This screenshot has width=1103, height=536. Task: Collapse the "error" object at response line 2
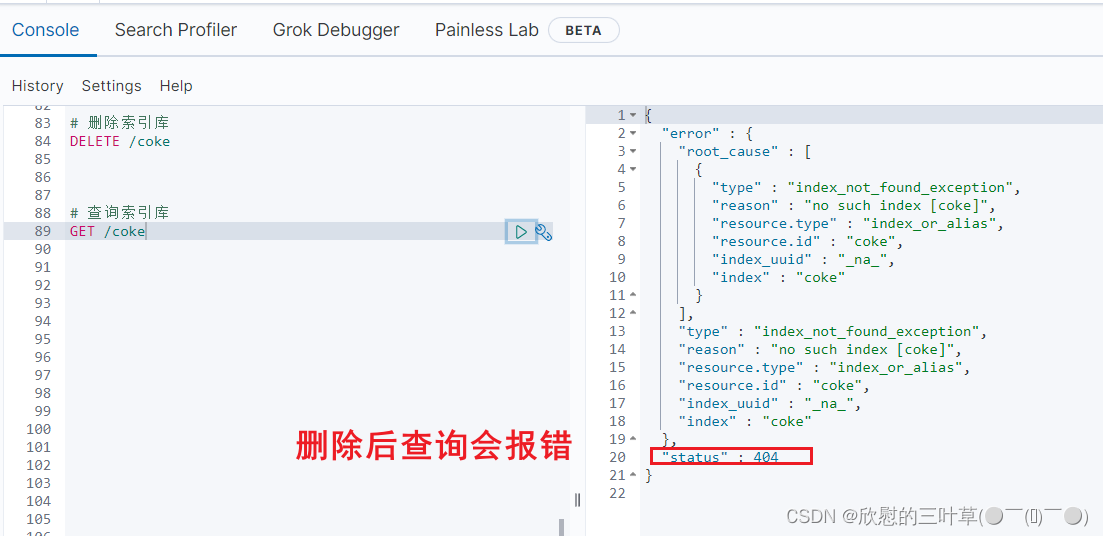(633, 133)
